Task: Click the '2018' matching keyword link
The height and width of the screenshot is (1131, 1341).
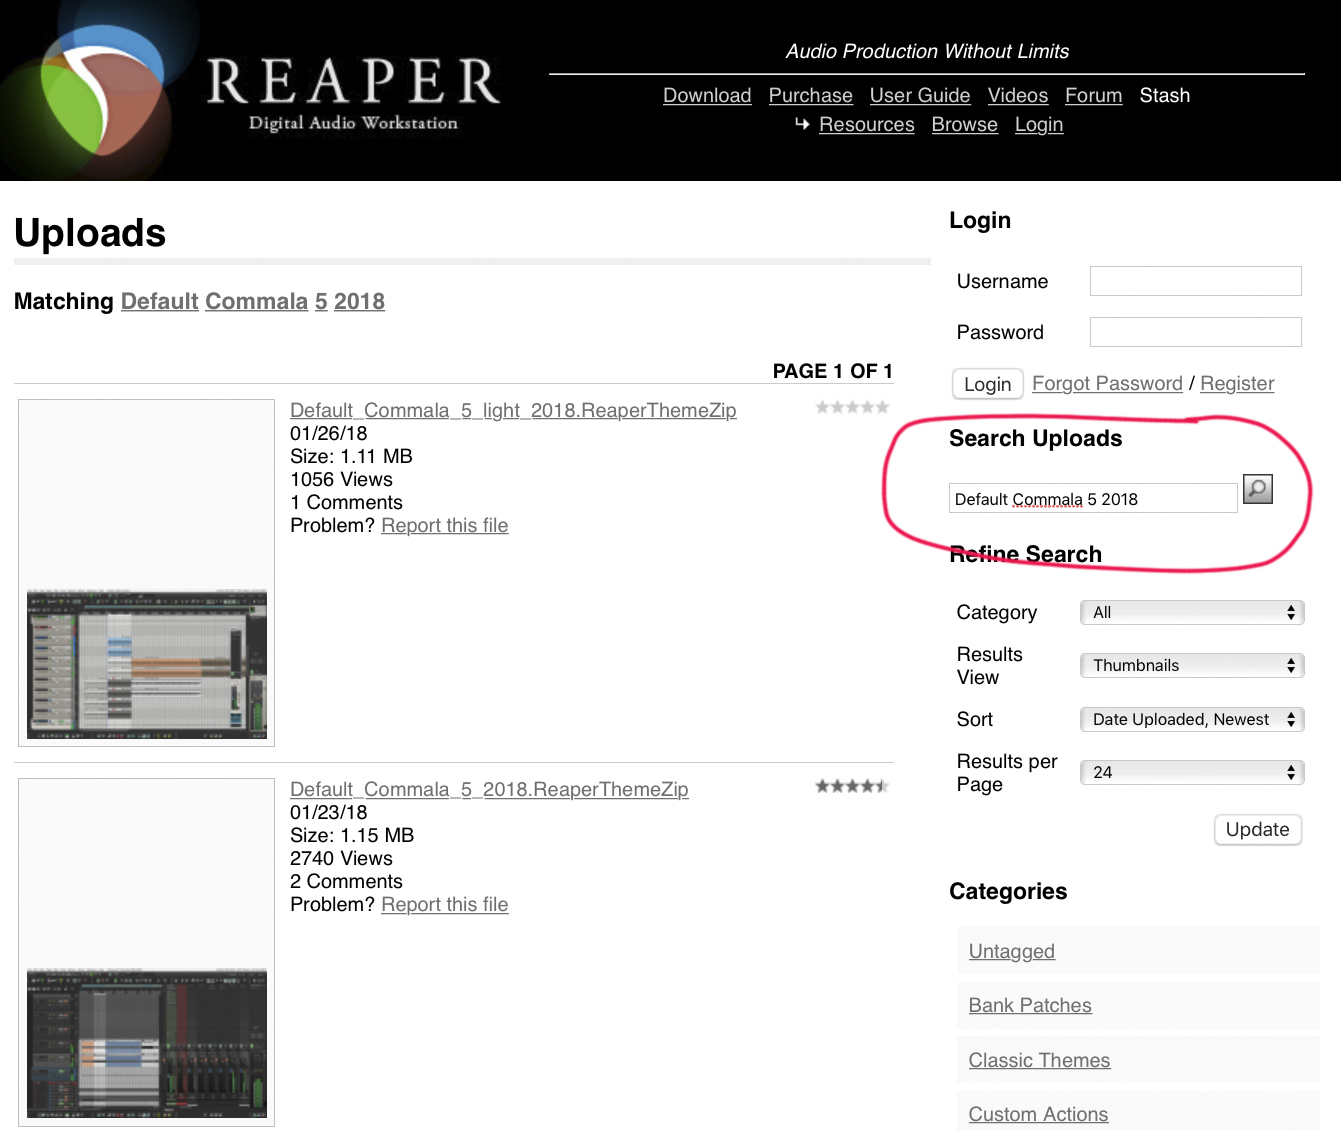Action: [x=359, y=301]
